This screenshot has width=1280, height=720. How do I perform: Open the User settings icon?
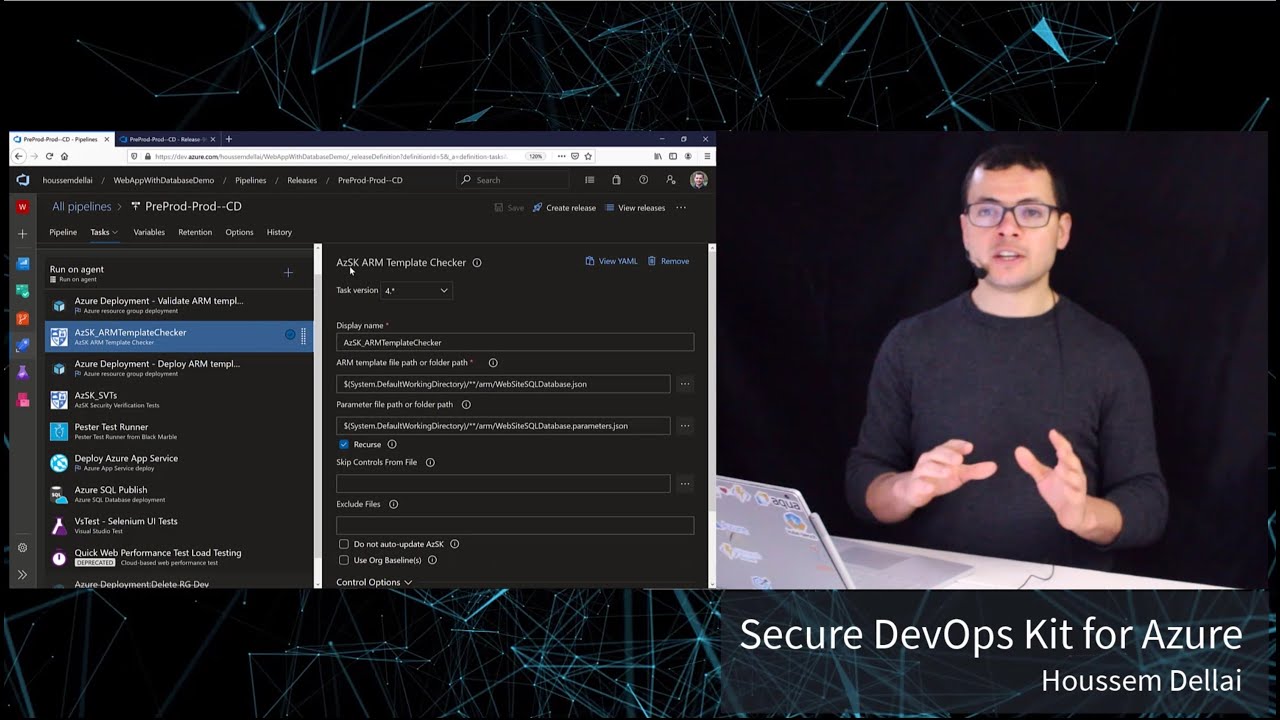671,180
